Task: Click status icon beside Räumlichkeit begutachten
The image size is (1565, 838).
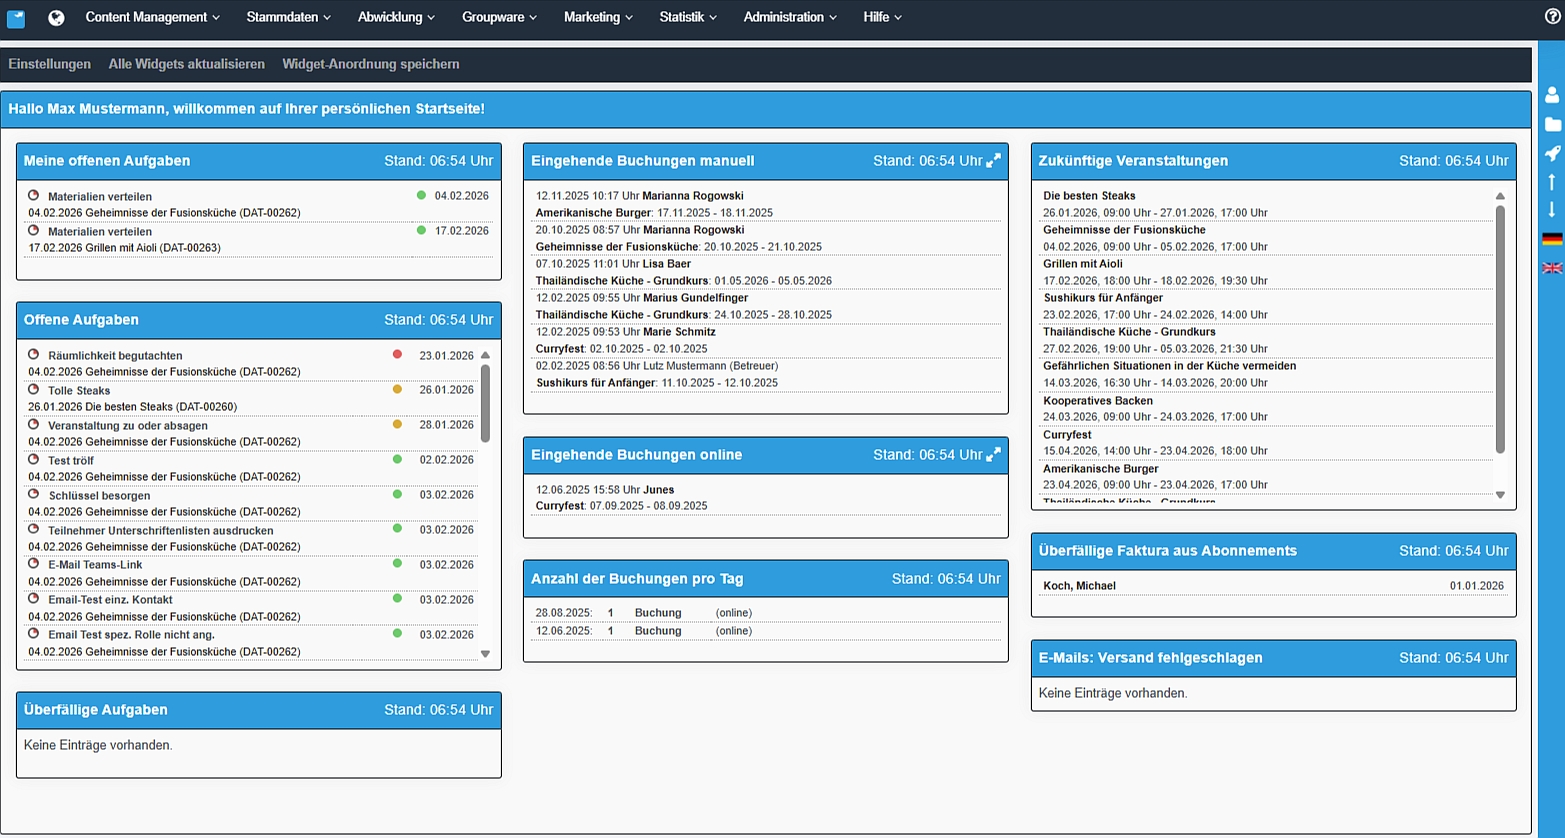Action: pyautogui.click(x=33, y=355)
